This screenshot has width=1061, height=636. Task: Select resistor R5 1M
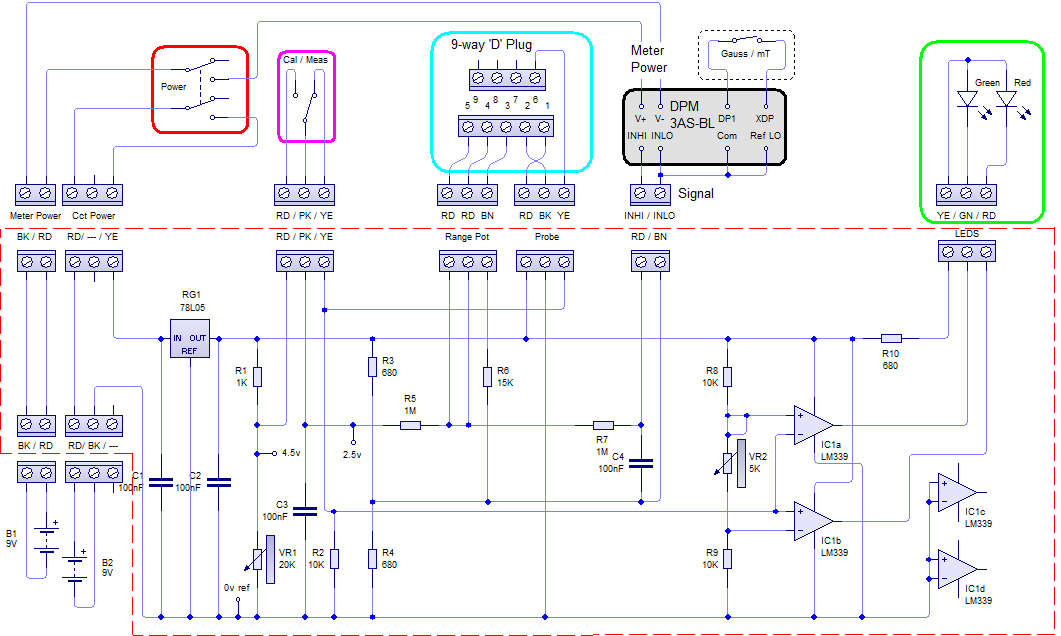point(410,424)
